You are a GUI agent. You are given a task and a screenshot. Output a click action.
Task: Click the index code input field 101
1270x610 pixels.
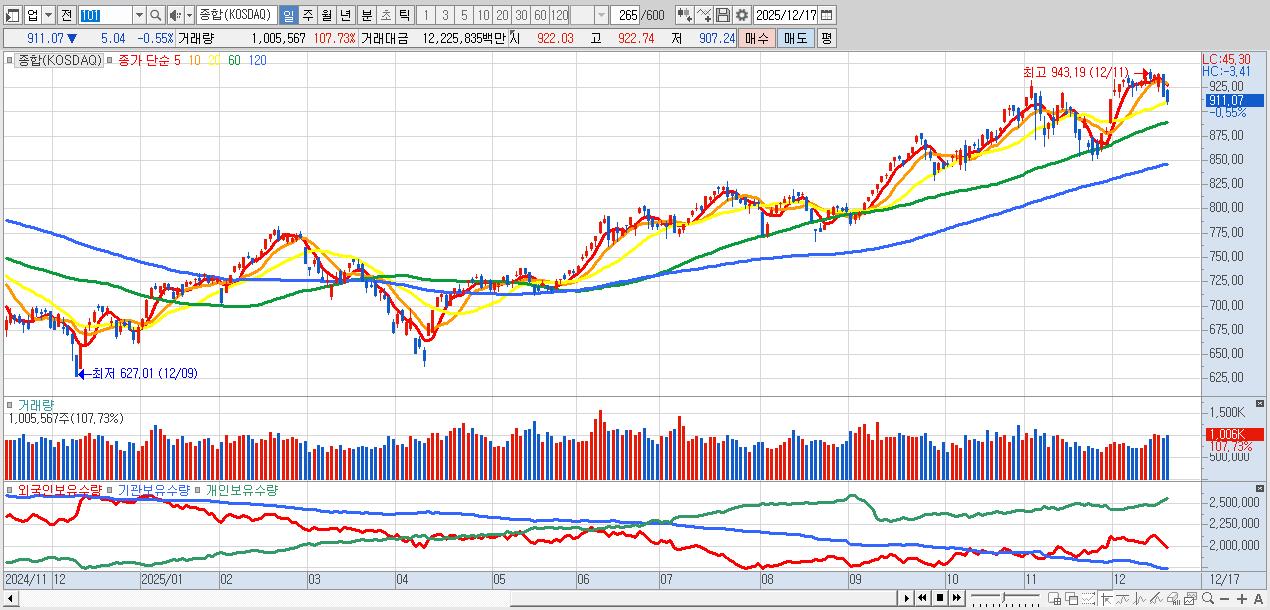[x=106, y=16]
